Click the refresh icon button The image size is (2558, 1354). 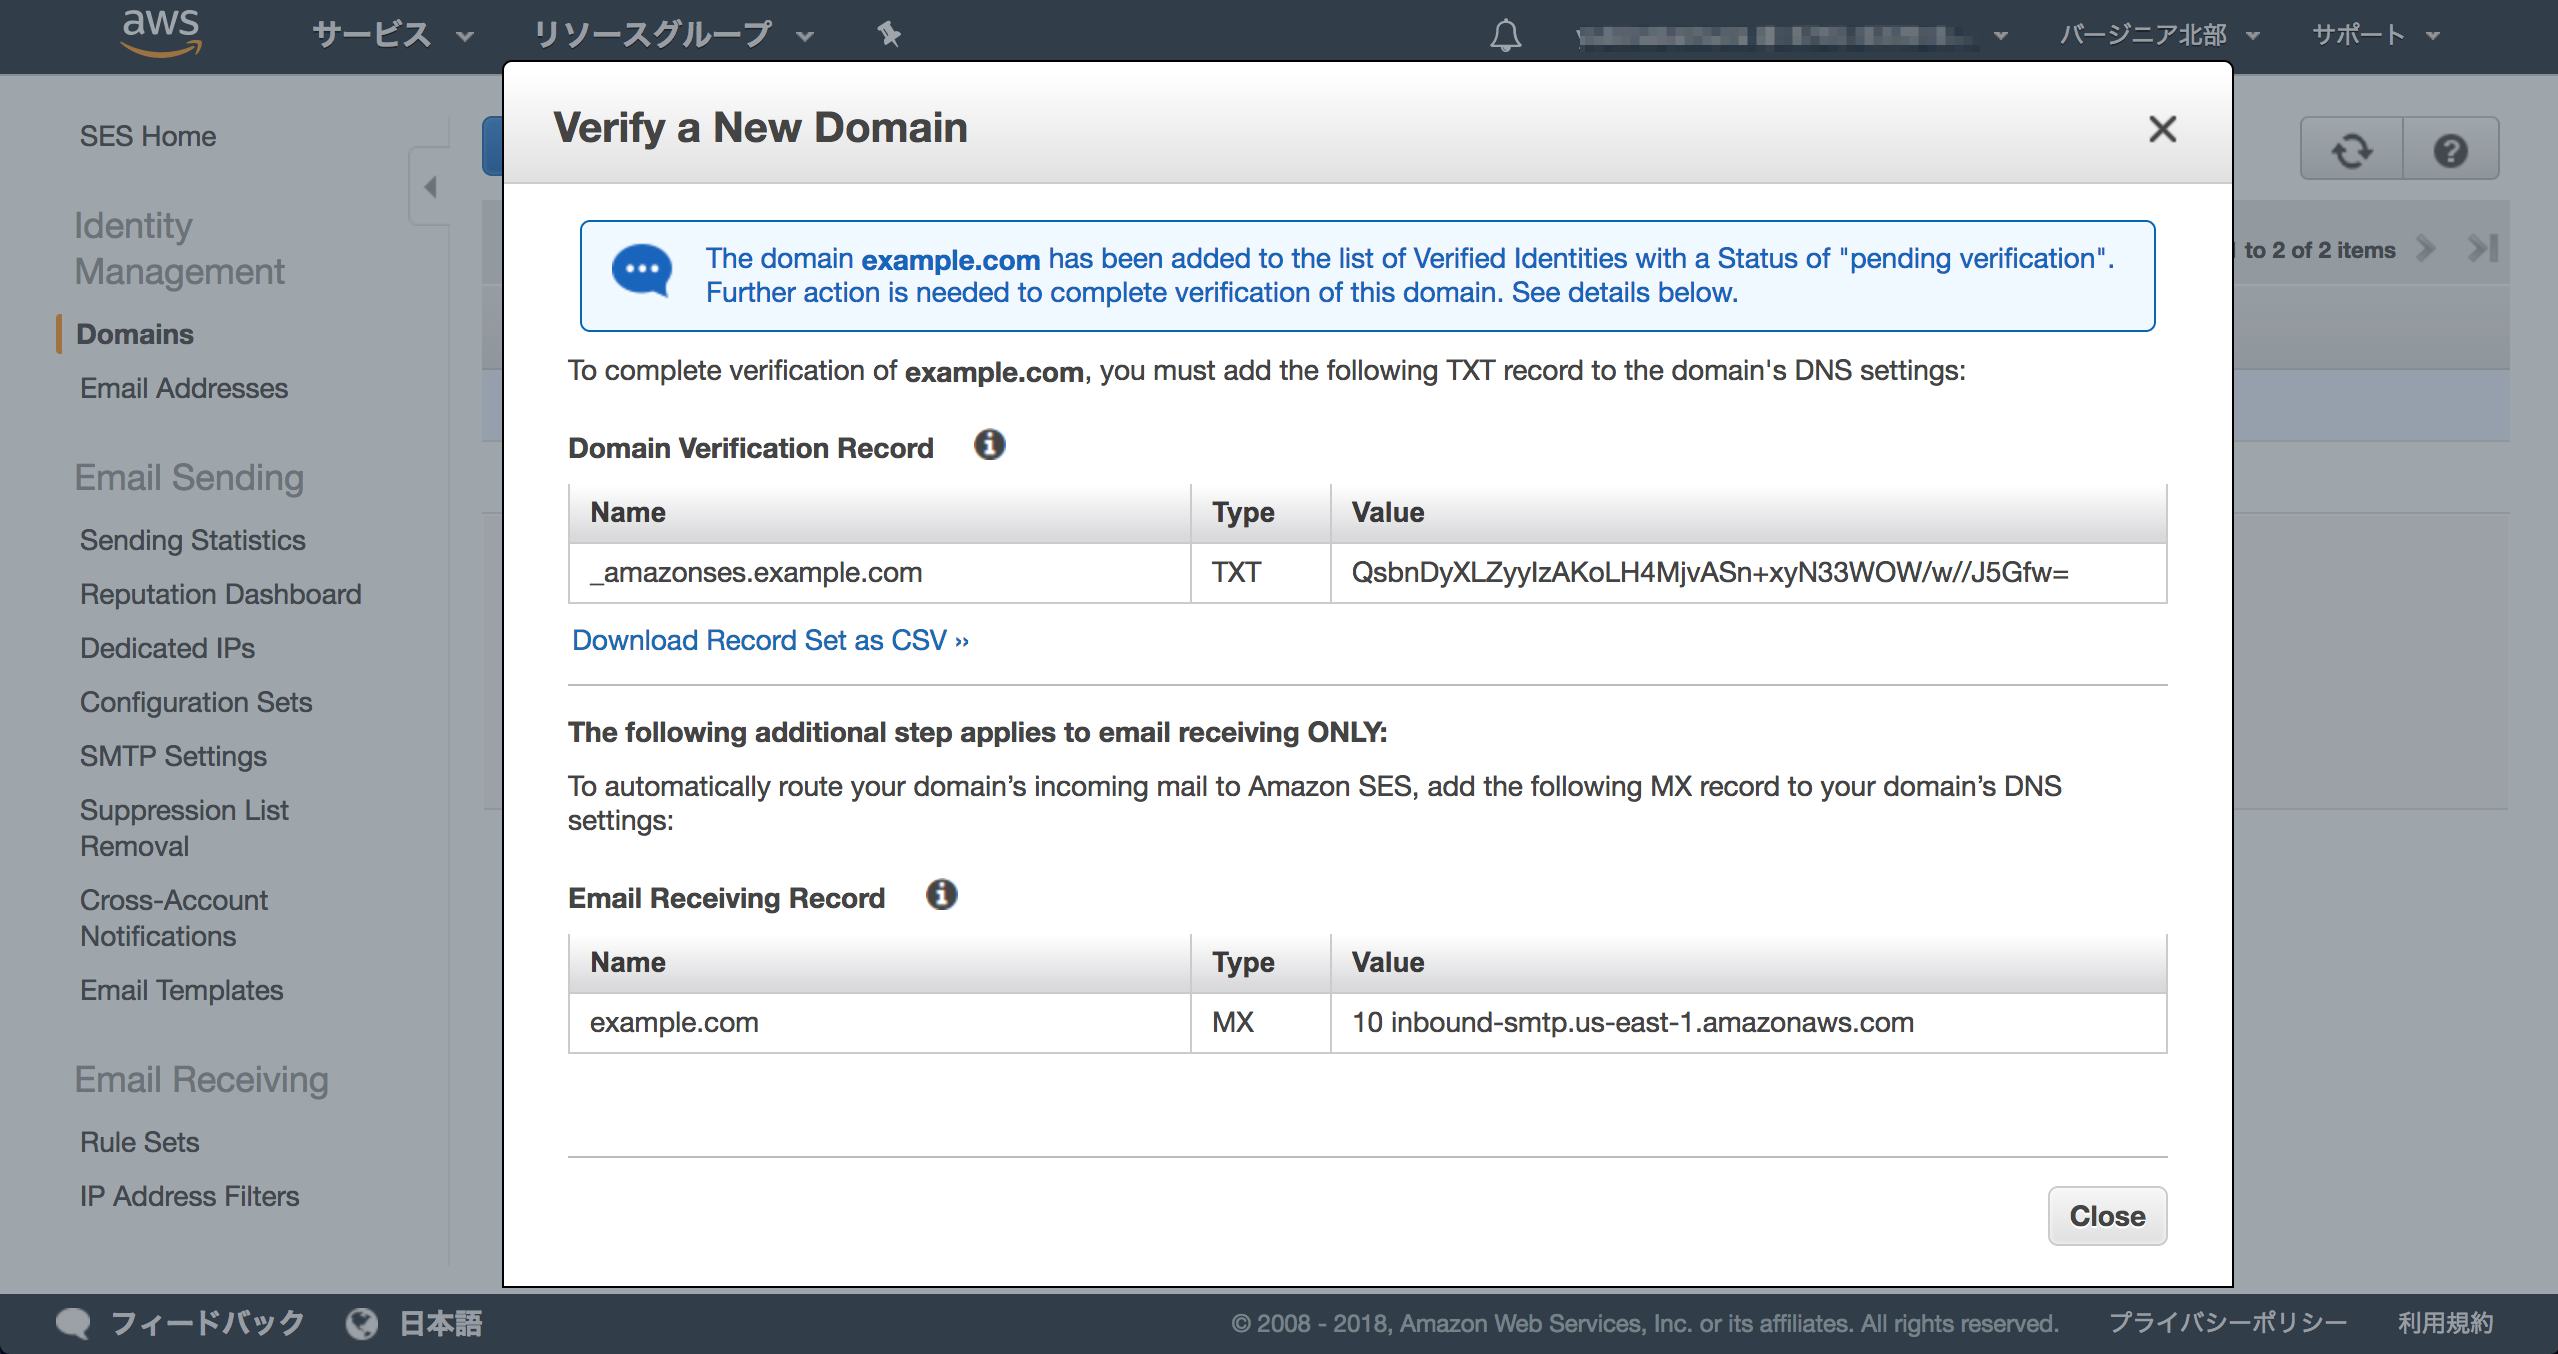2351,150
